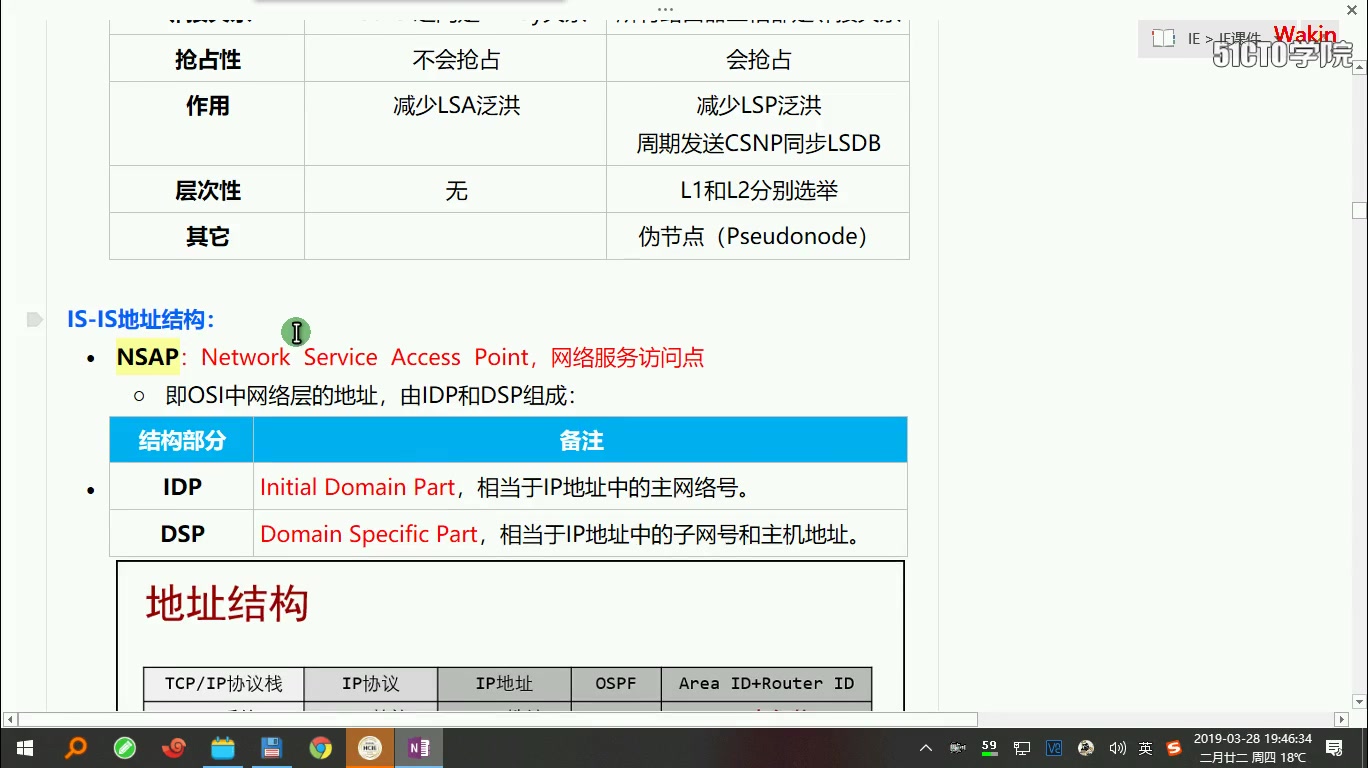
Task: Click the text 'Network Service Access Point'
Action: [x=365, y=357]
